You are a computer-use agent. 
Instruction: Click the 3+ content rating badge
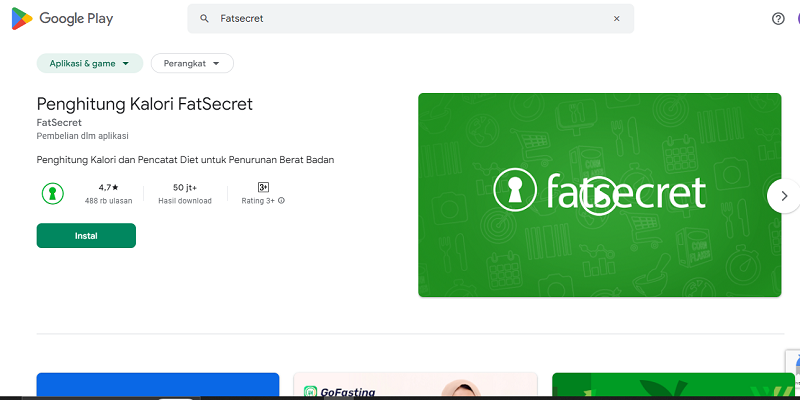point(263,187)
